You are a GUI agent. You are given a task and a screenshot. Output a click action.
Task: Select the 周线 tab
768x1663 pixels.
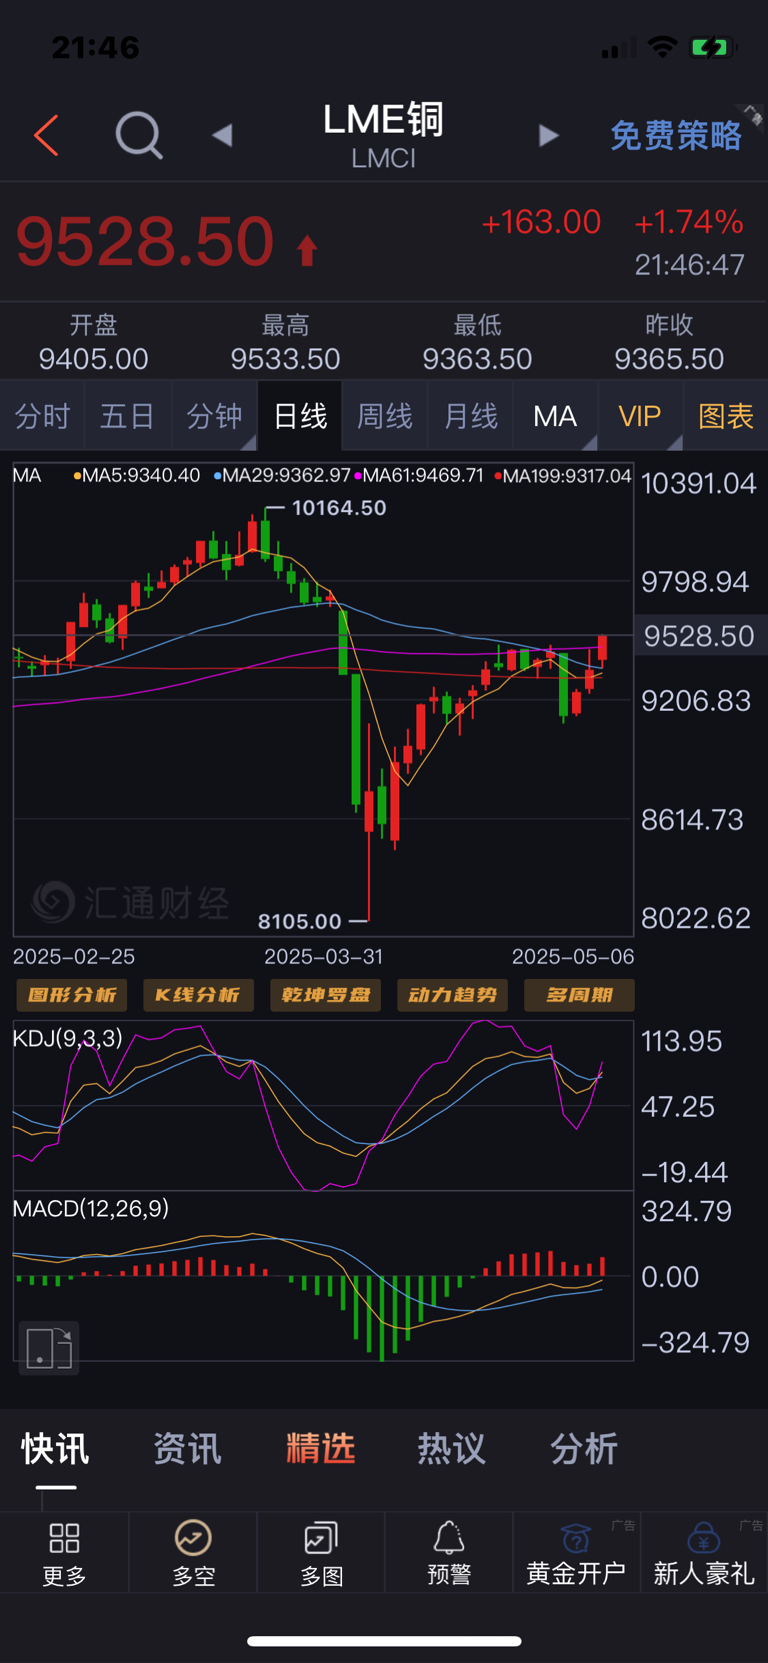coord(385,416)
